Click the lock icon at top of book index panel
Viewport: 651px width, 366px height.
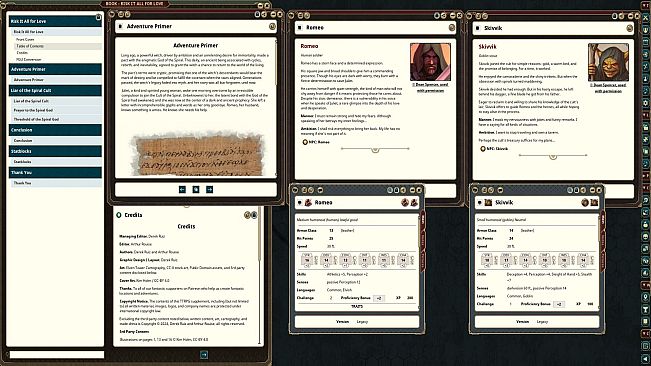(98, 17)
